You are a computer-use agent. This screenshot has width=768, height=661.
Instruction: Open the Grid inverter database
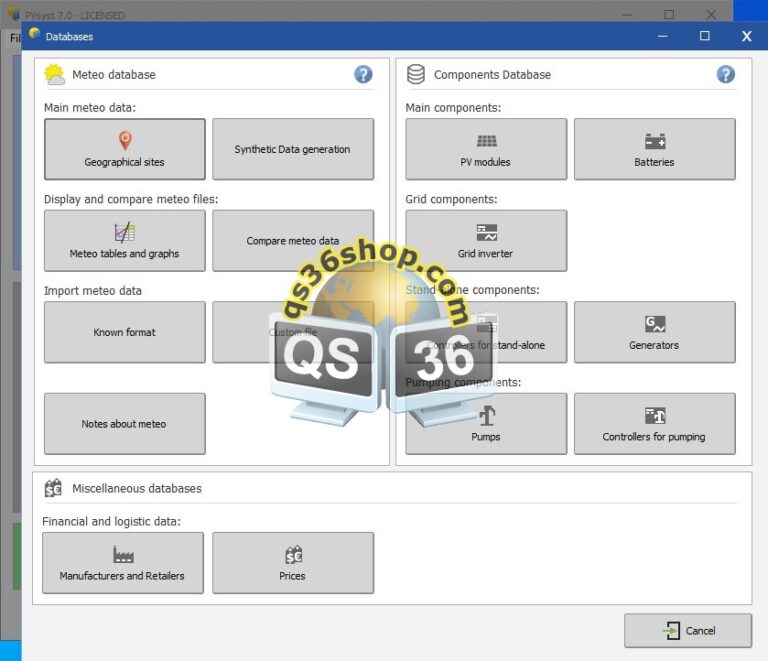tap(486, 240)
